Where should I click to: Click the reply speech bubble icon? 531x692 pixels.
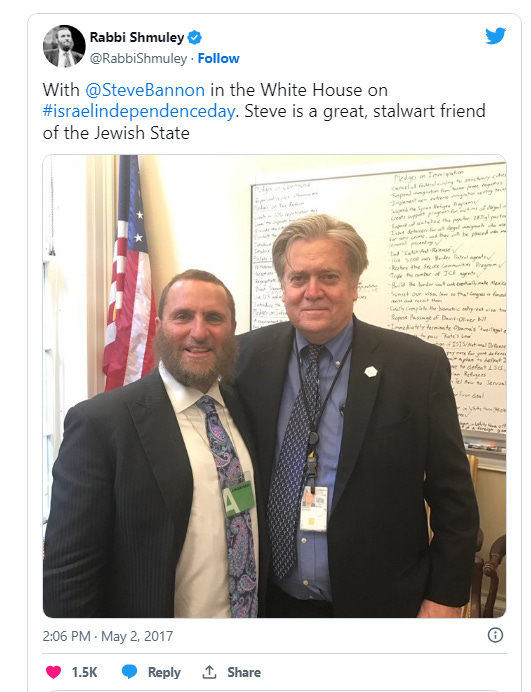click(129, 672)
